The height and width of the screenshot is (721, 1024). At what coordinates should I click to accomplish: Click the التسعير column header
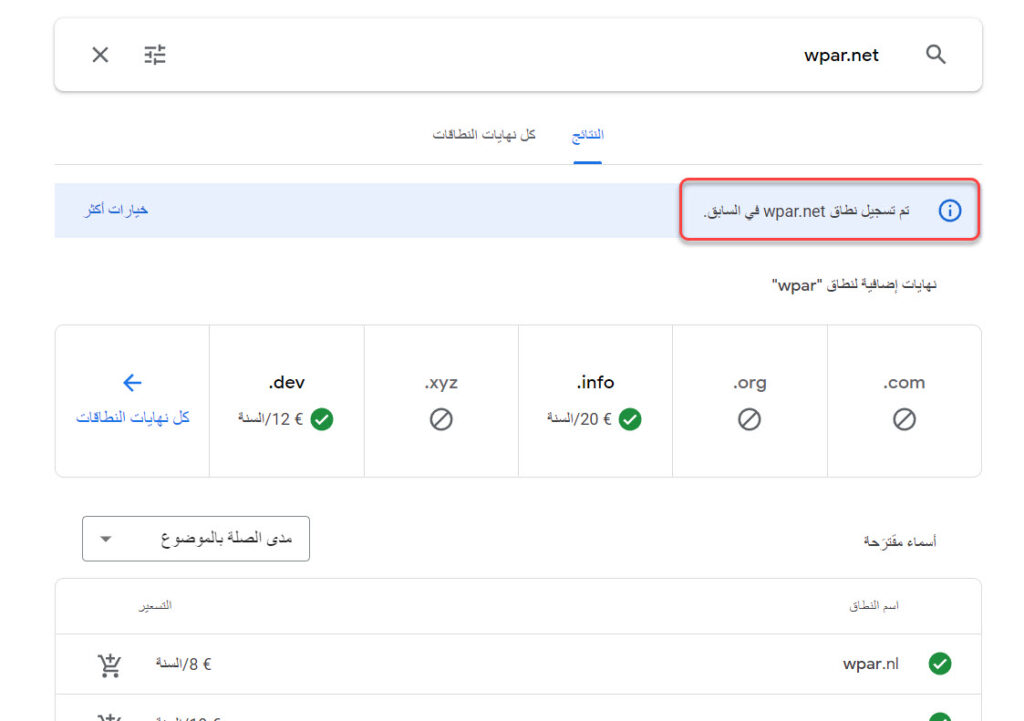click(x=155, y=606)
